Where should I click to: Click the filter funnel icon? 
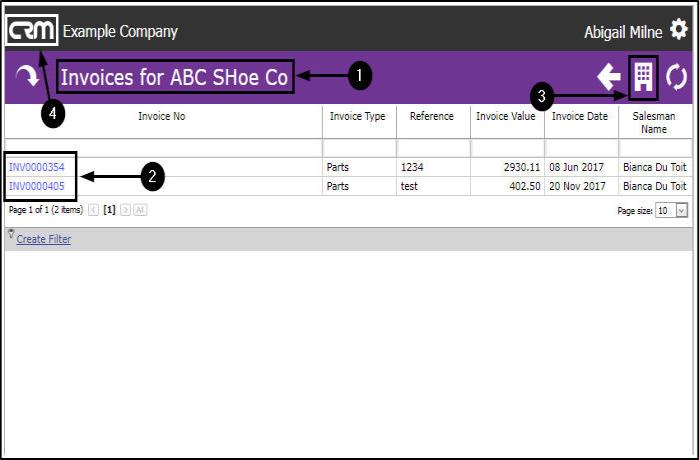click(x=11, y=235)
